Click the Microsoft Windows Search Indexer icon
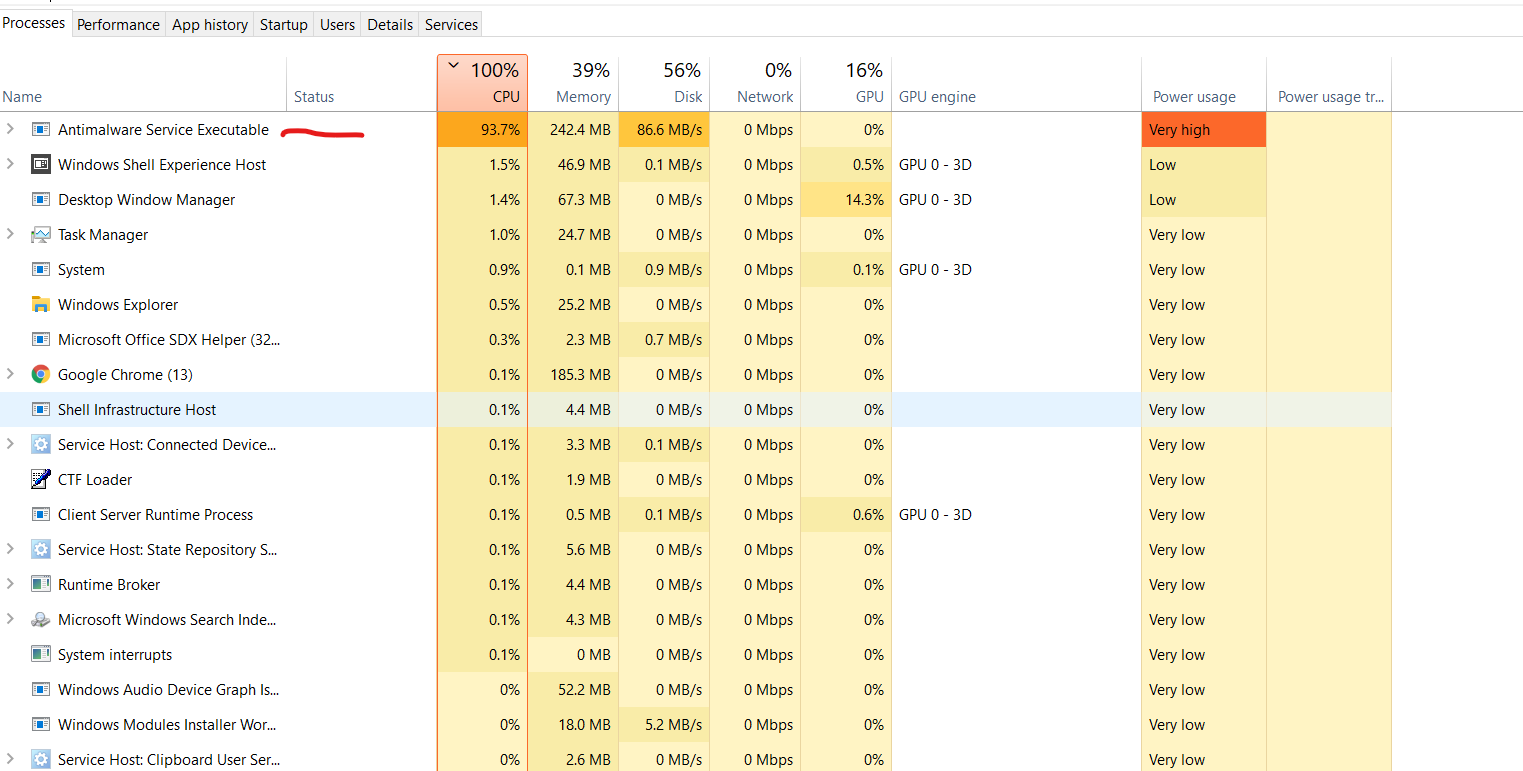This screenshot has height=771, width=1523. point(41,620)
